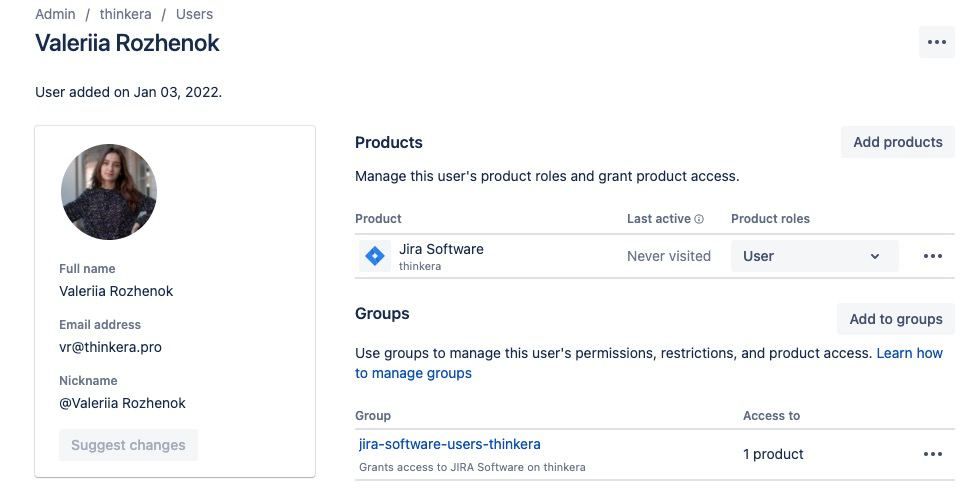Click the Add to groups button
The height and width of the screenshot is (491, 980).
(895, 319)
